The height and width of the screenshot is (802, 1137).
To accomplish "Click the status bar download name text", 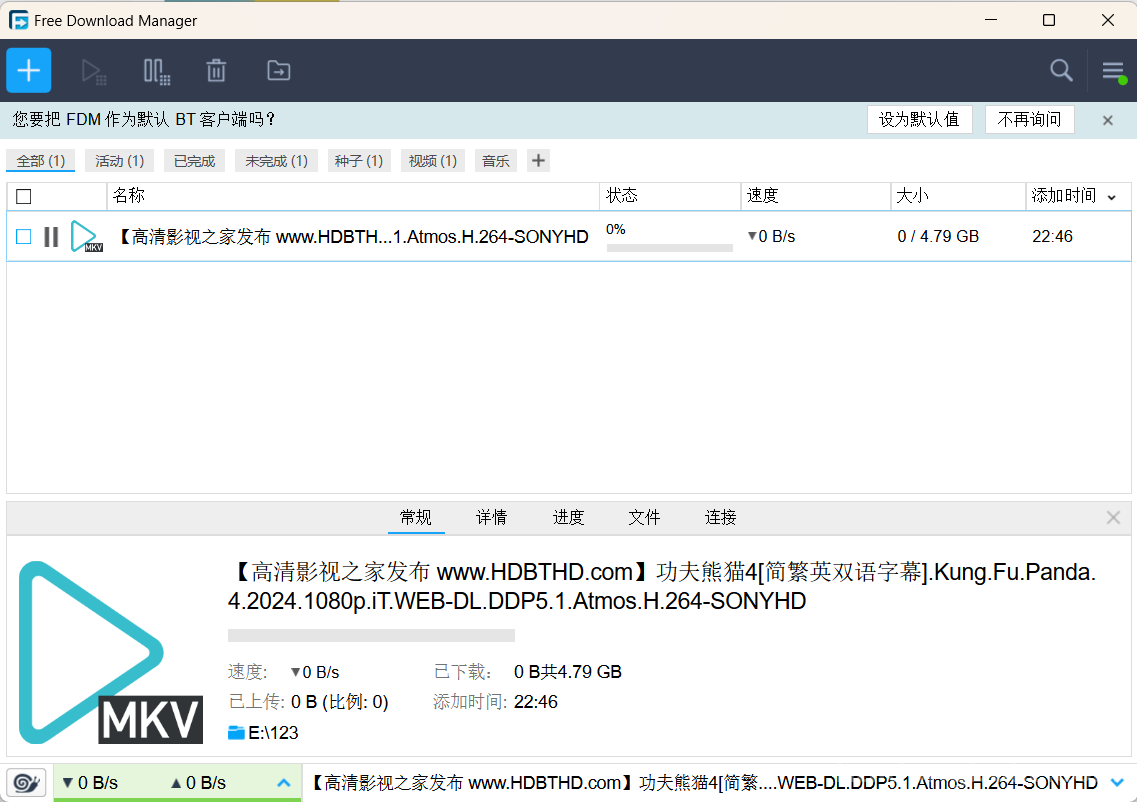I will (x=703, y=783).
